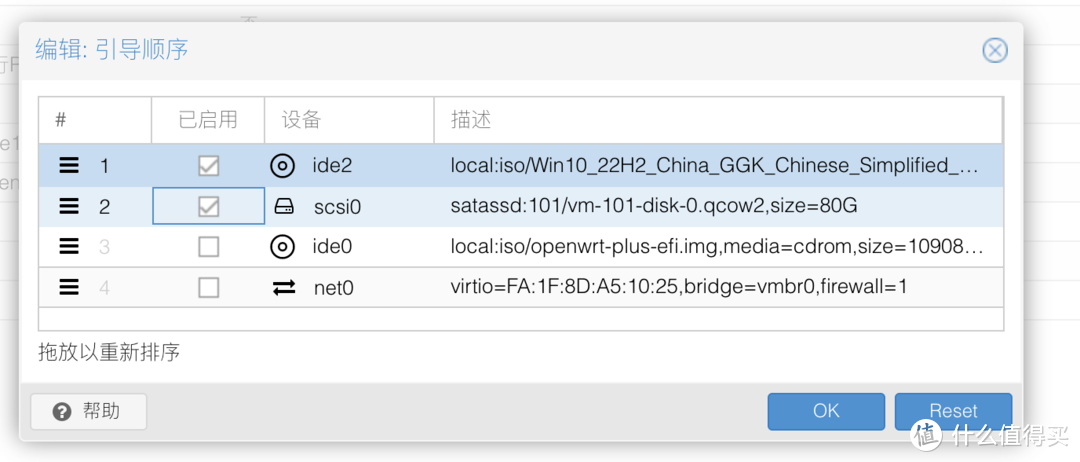1080x462 pixels.
Task: Click the hard disk icon for scsi0
Action: click(284, 206)
